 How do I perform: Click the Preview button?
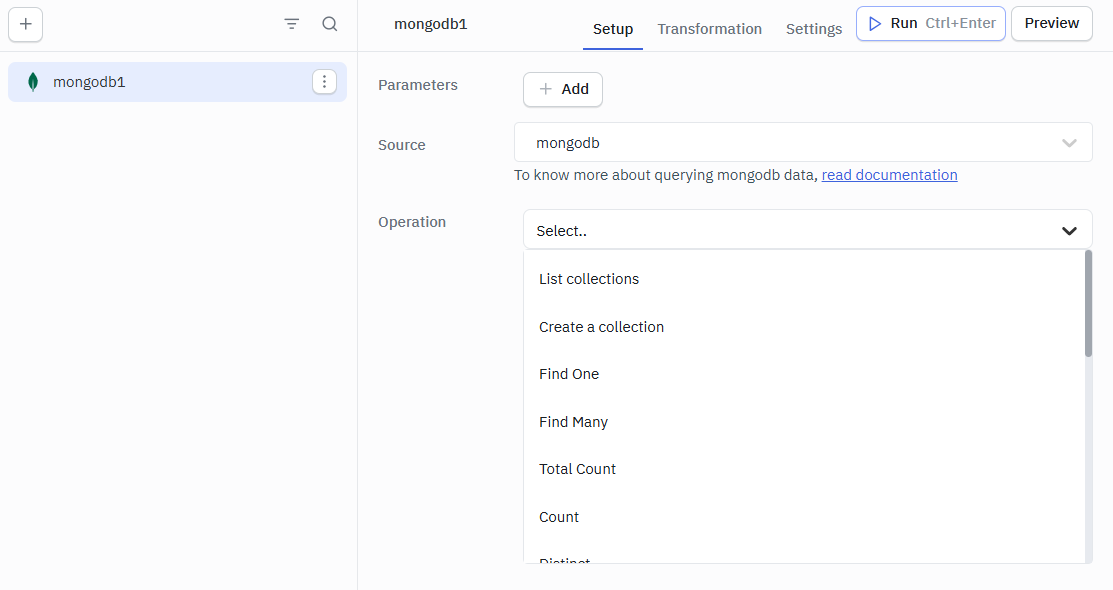[1051, 22]
